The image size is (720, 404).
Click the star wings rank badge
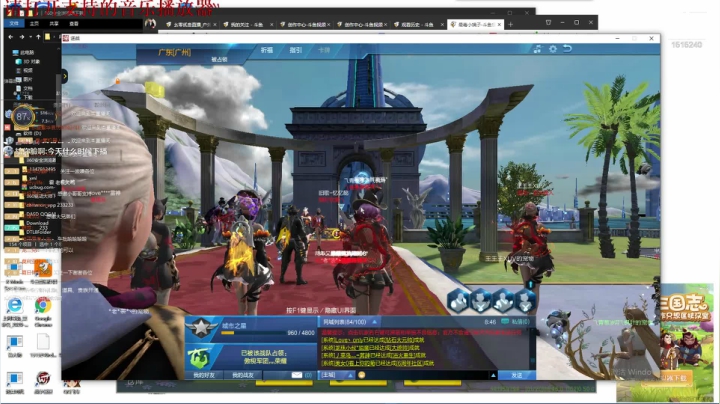201,328
